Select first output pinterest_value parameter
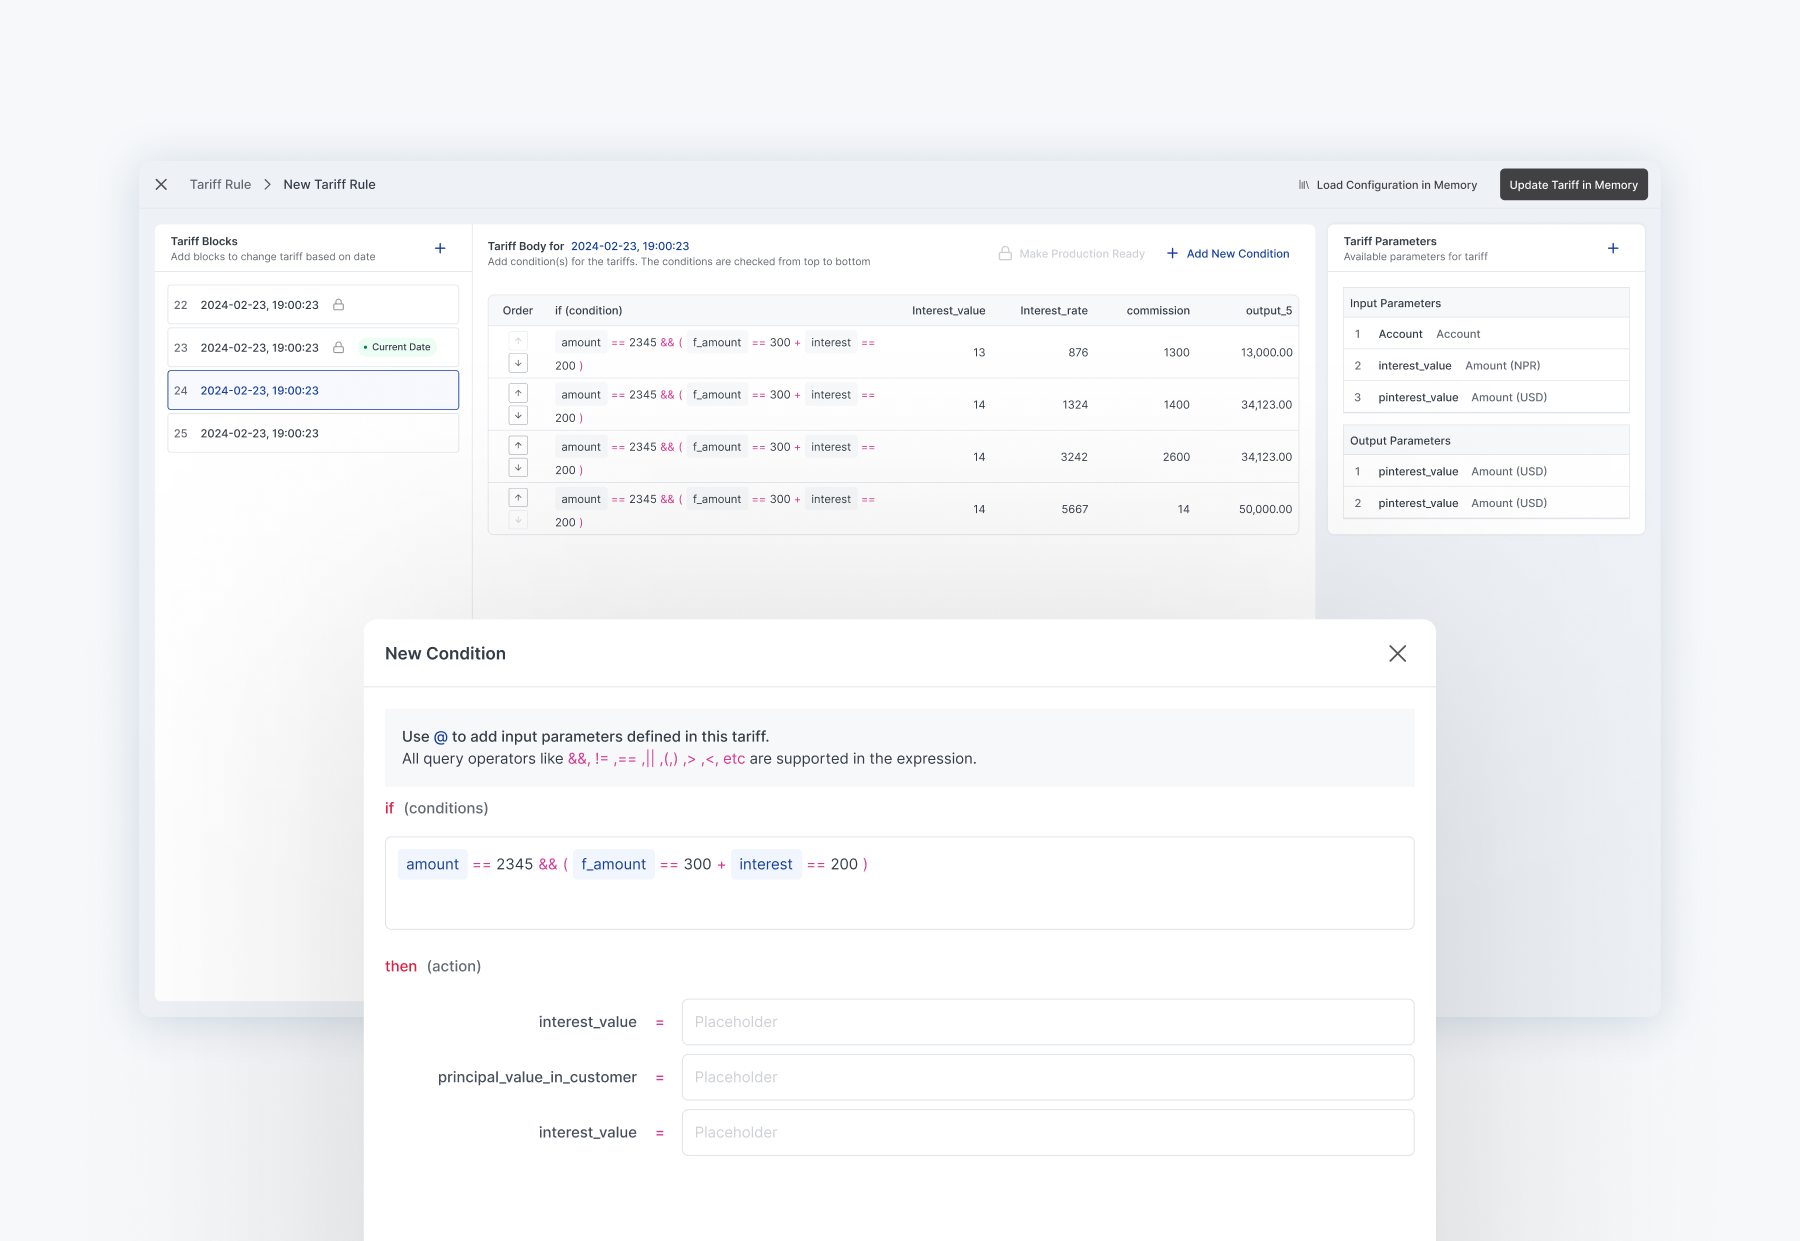The height and width of the screenshot is (1241, 1800). click(x=1486, y=471)
